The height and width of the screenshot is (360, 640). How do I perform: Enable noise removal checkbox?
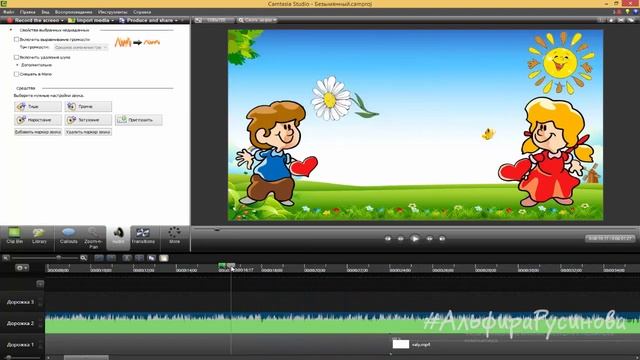pos(16,58)
